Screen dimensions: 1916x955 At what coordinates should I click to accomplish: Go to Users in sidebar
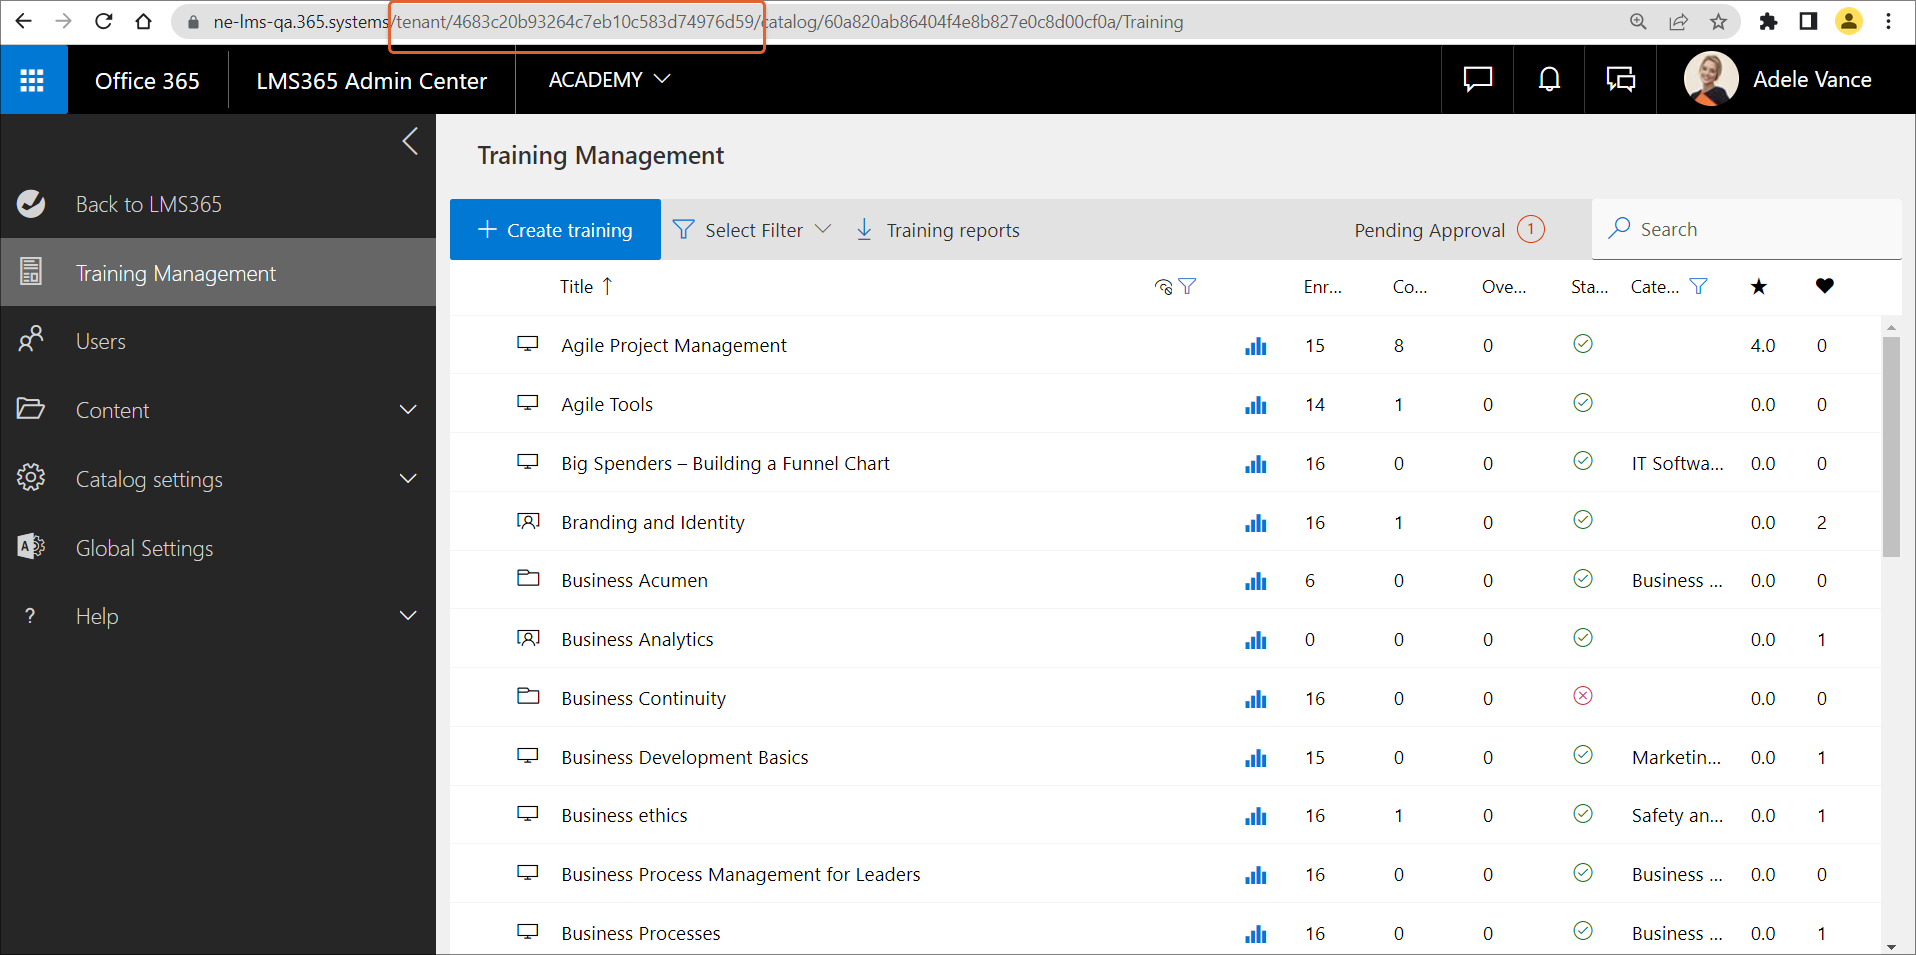(100, 342)
